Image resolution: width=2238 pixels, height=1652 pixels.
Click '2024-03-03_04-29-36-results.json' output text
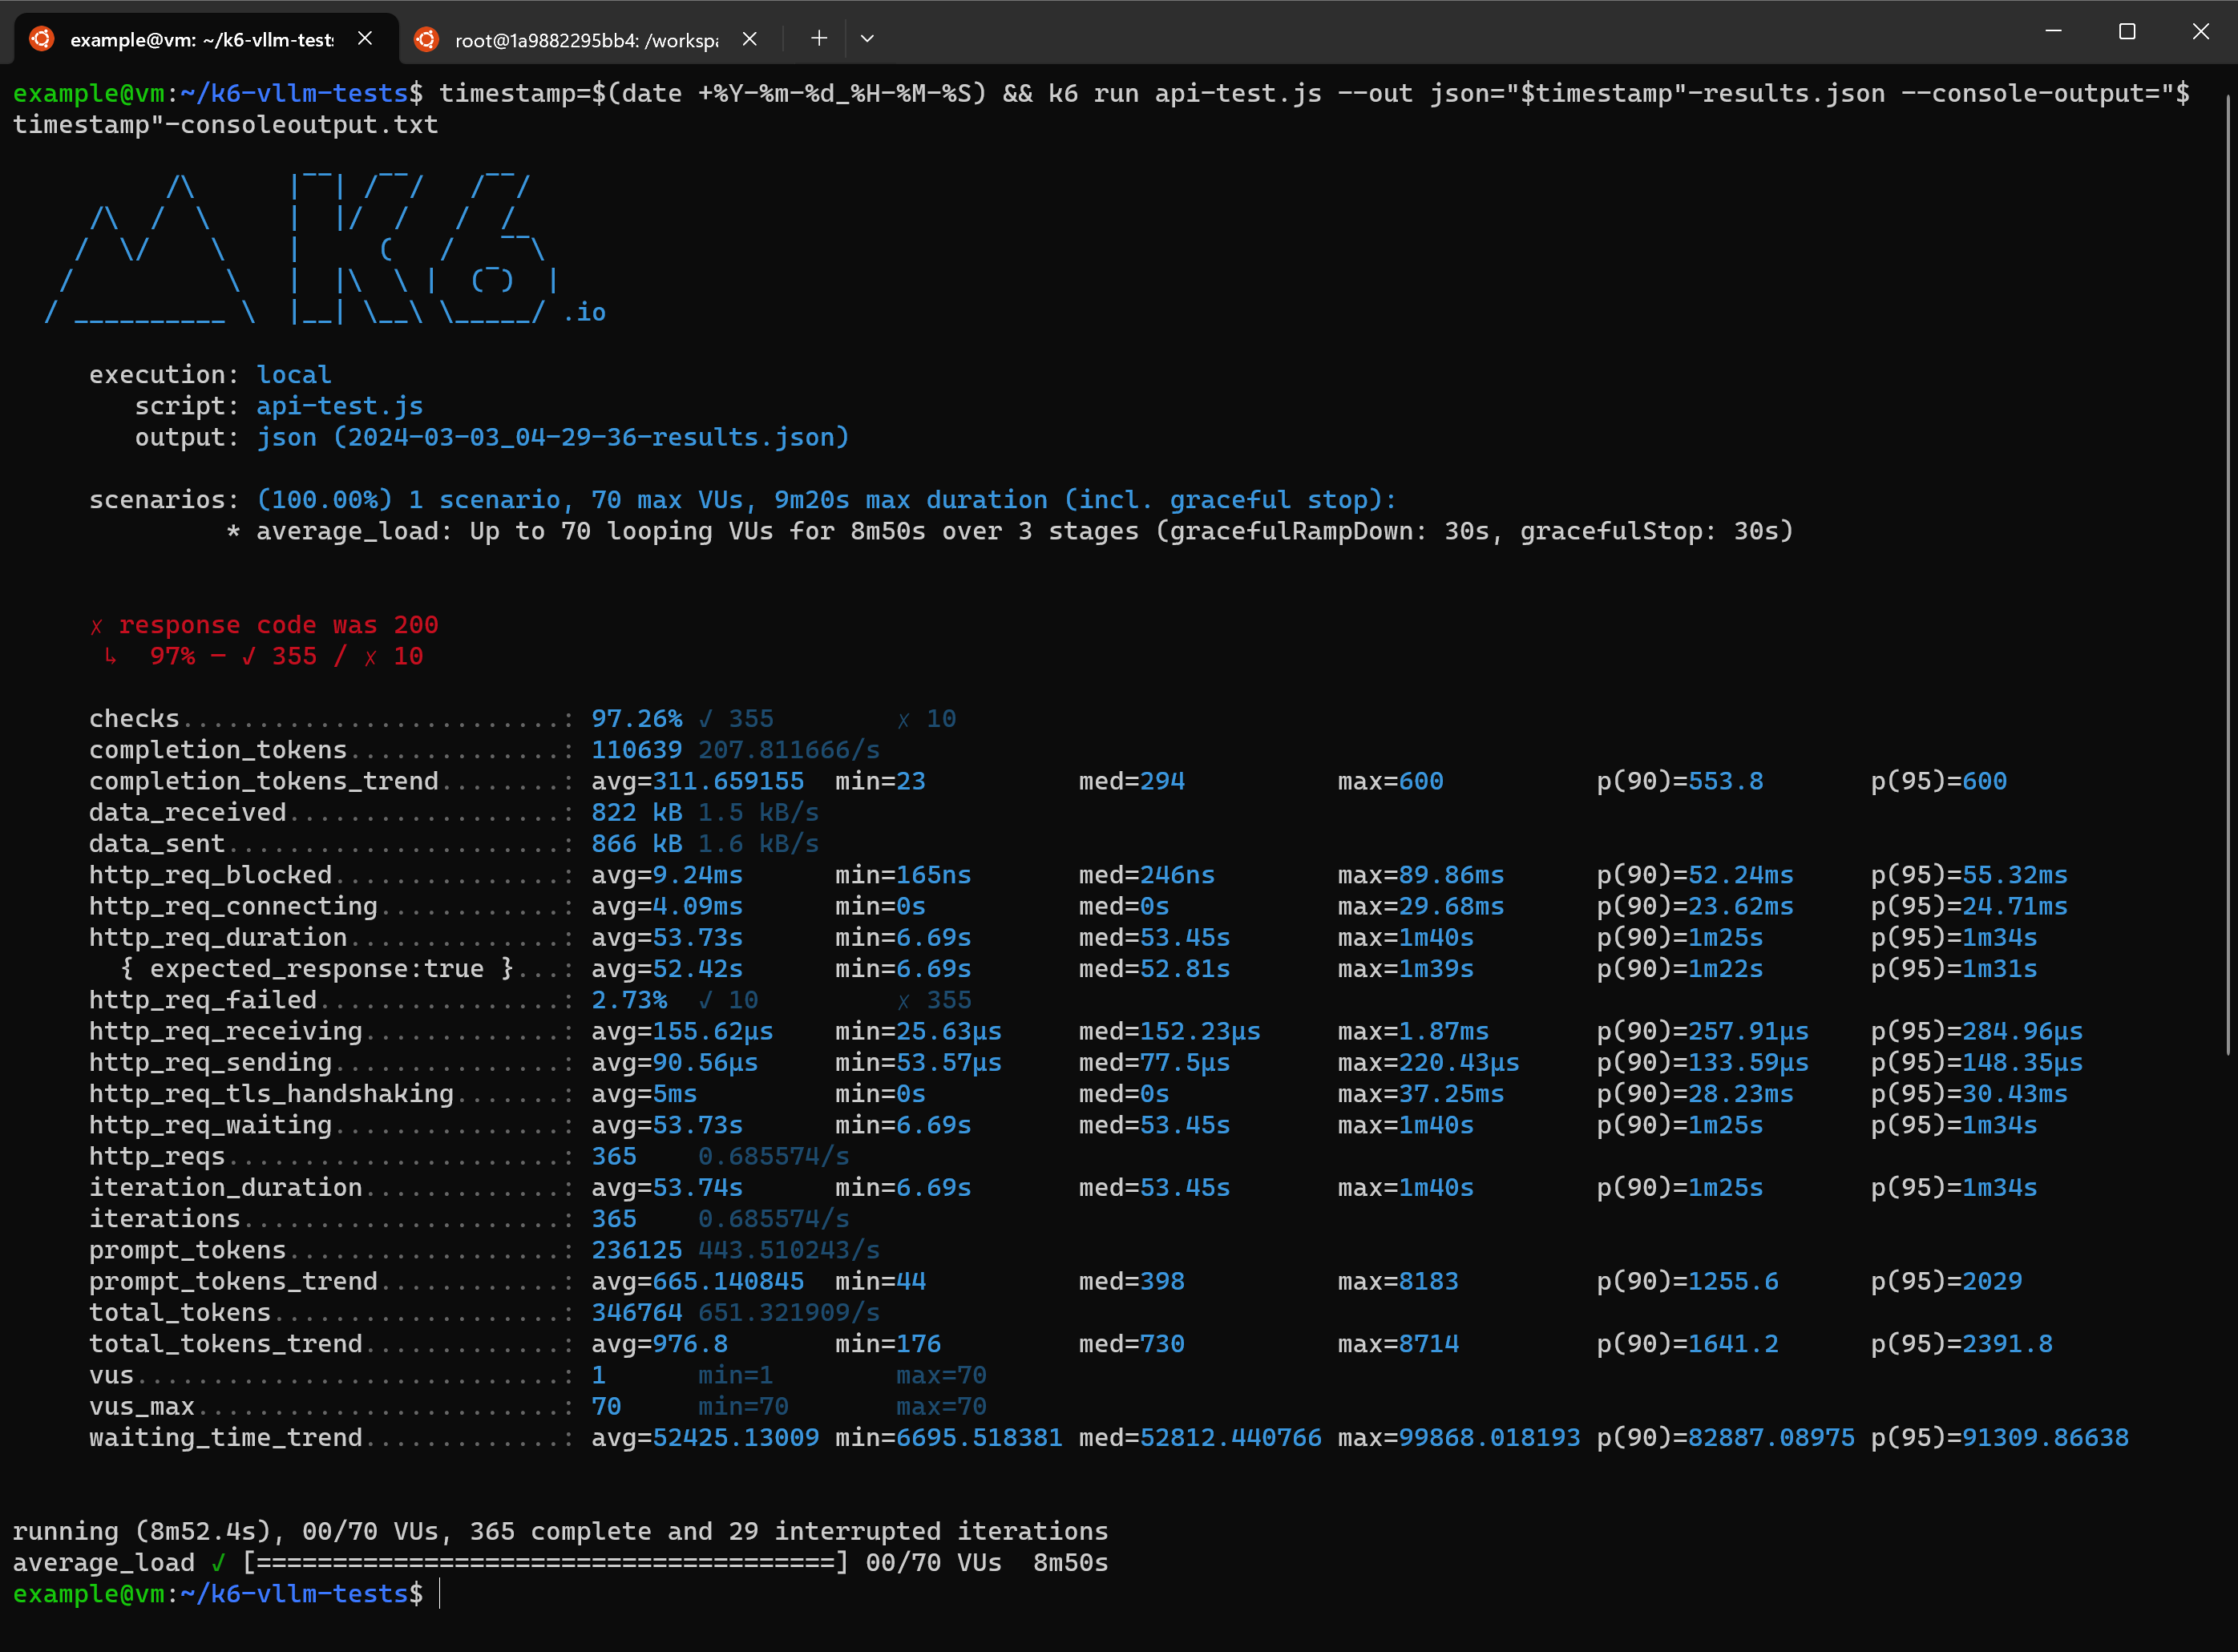[x=592, y=437]
